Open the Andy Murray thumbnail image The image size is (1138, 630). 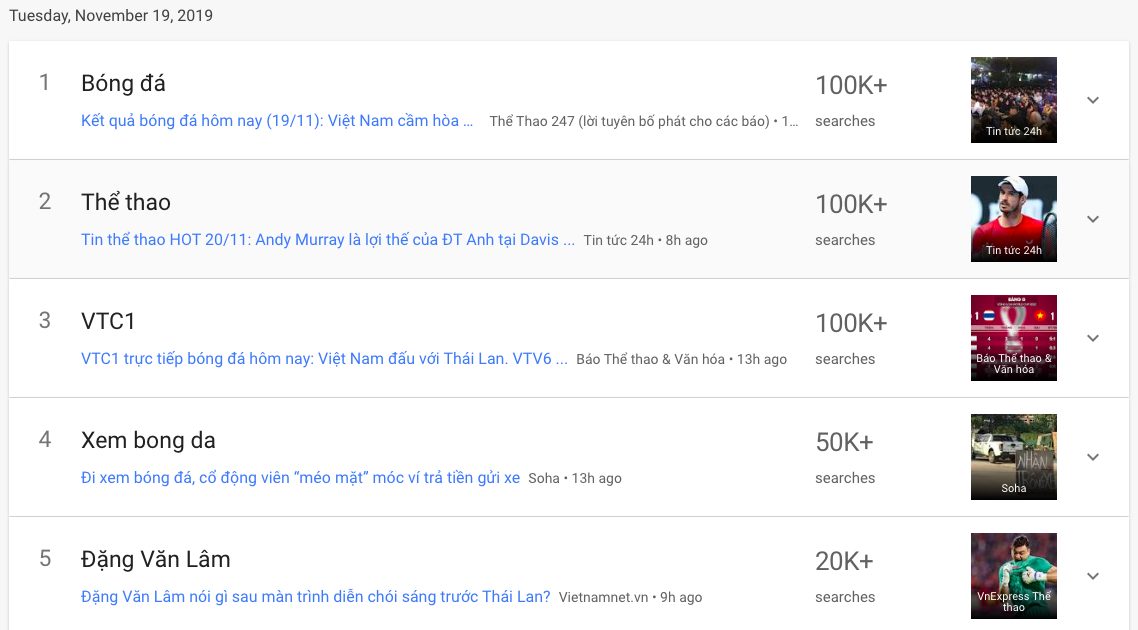[x=1013, y=219]
